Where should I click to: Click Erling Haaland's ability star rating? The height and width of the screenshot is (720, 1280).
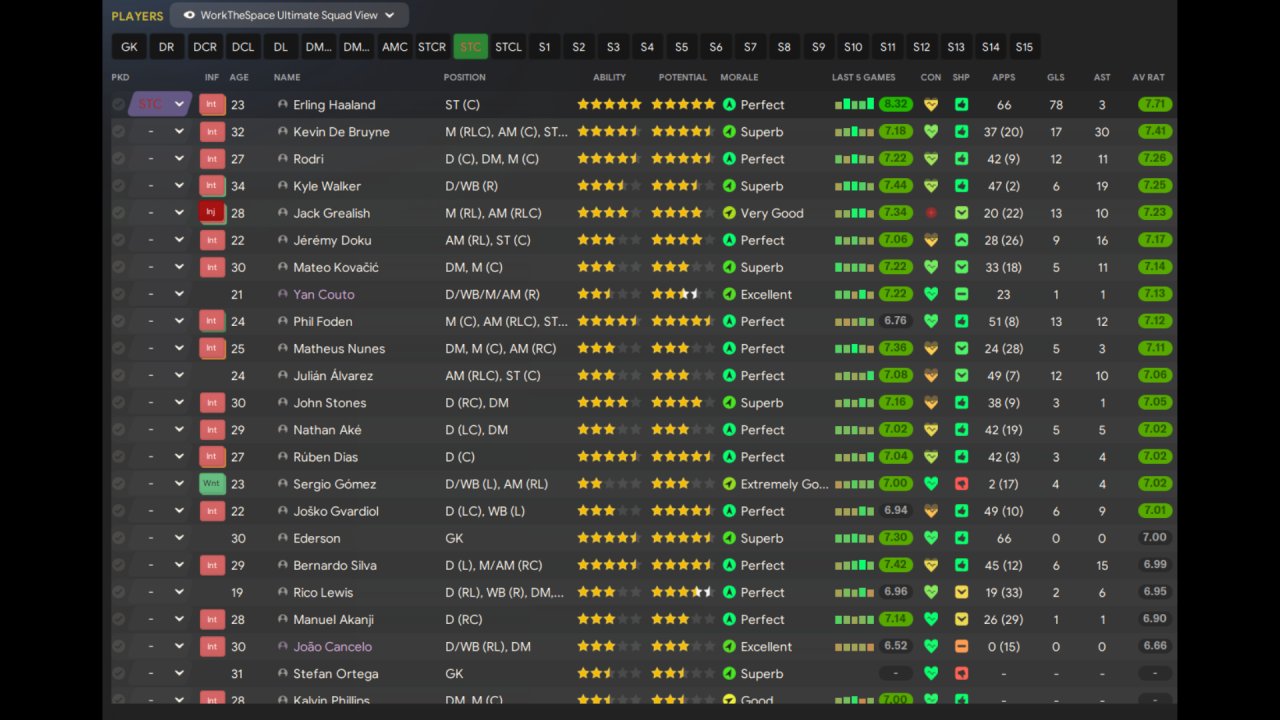point(609,104)
